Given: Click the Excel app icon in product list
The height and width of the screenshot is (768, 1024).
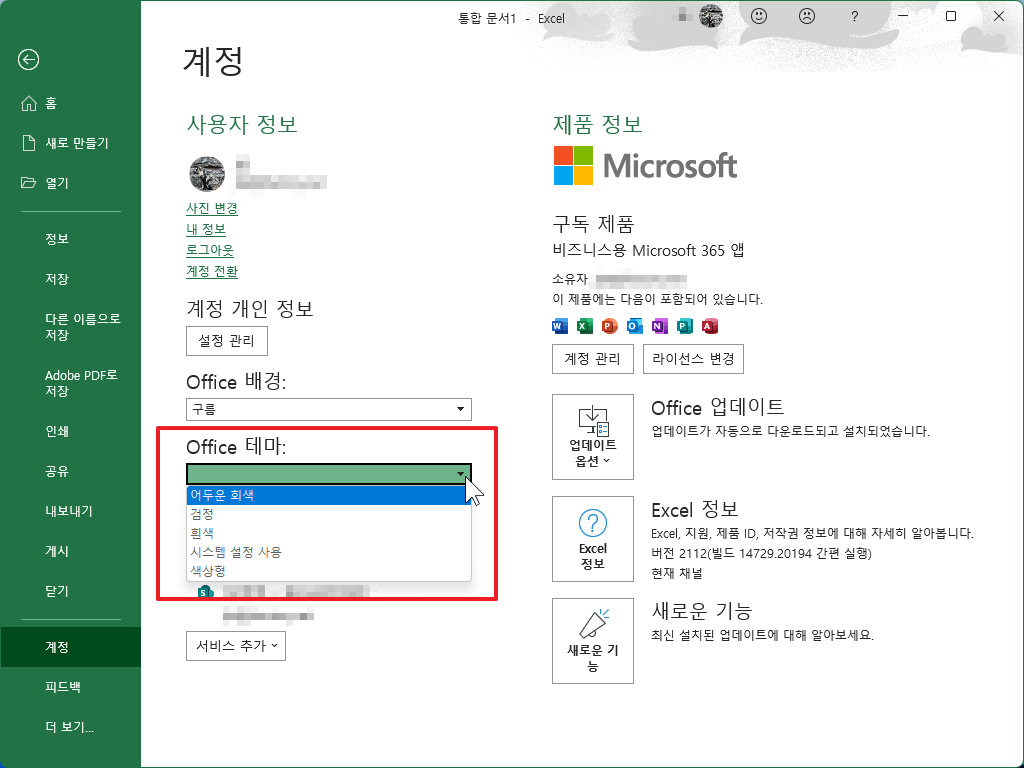Looking at the screenshot, I should point(585,326).
